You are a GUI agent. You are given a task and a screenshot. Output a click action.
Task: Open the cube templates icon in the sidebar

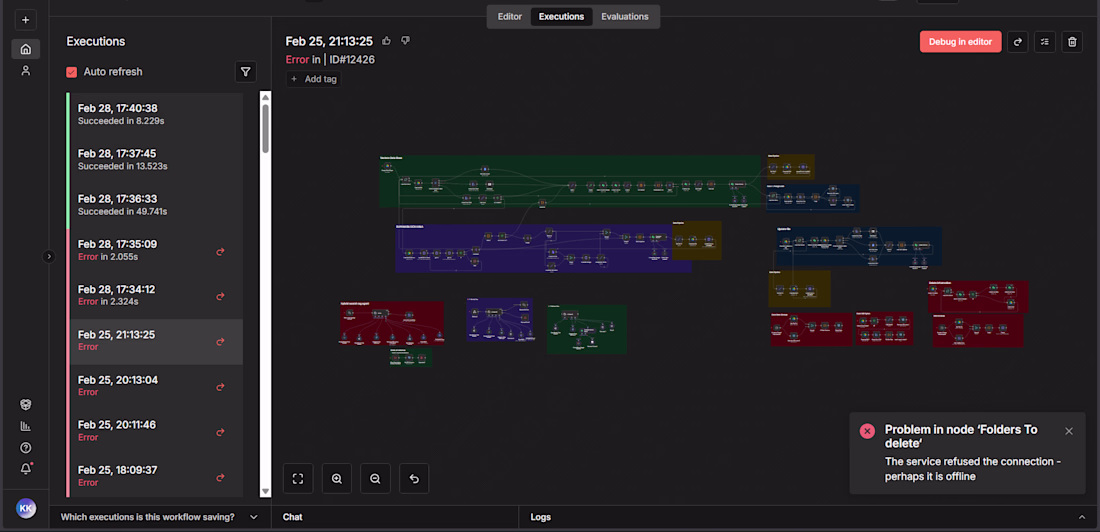tap(25, 404)
